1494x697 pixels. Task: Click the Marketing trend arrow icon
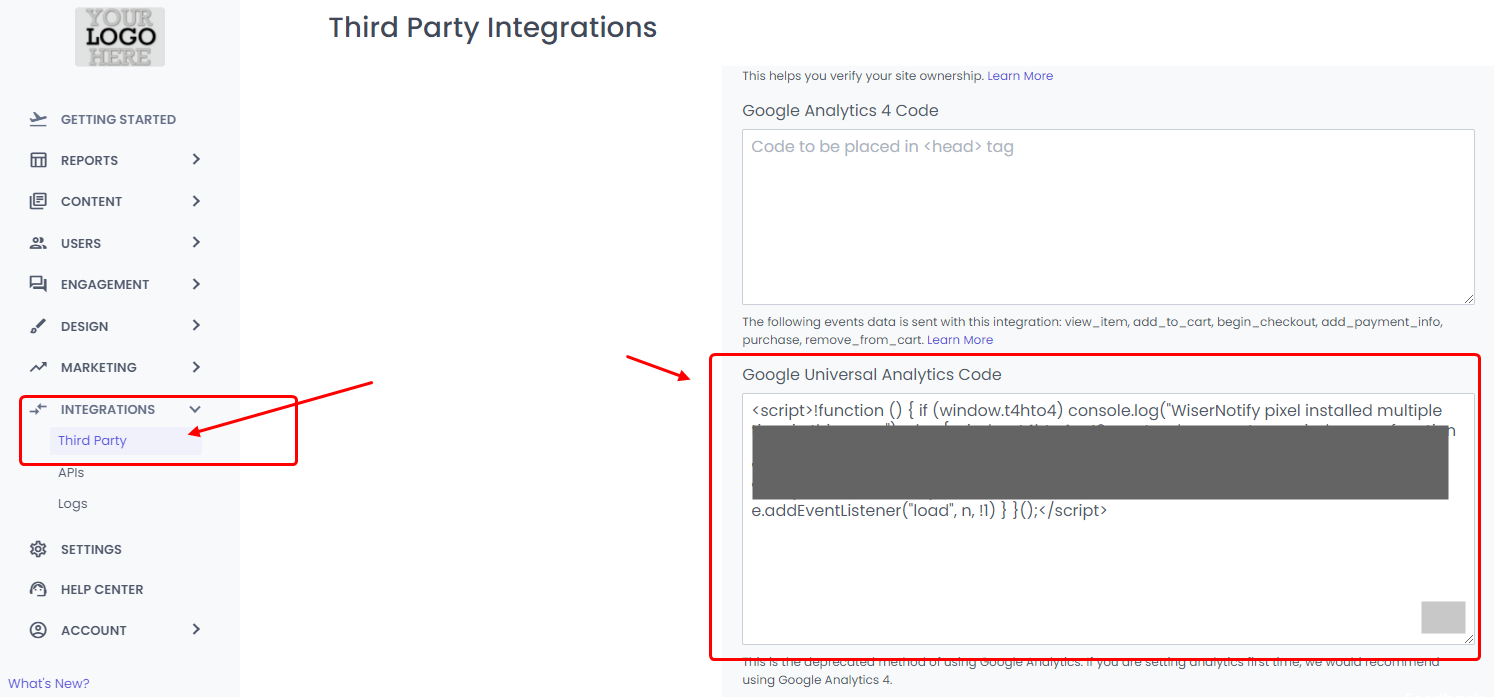click(38, 367)
